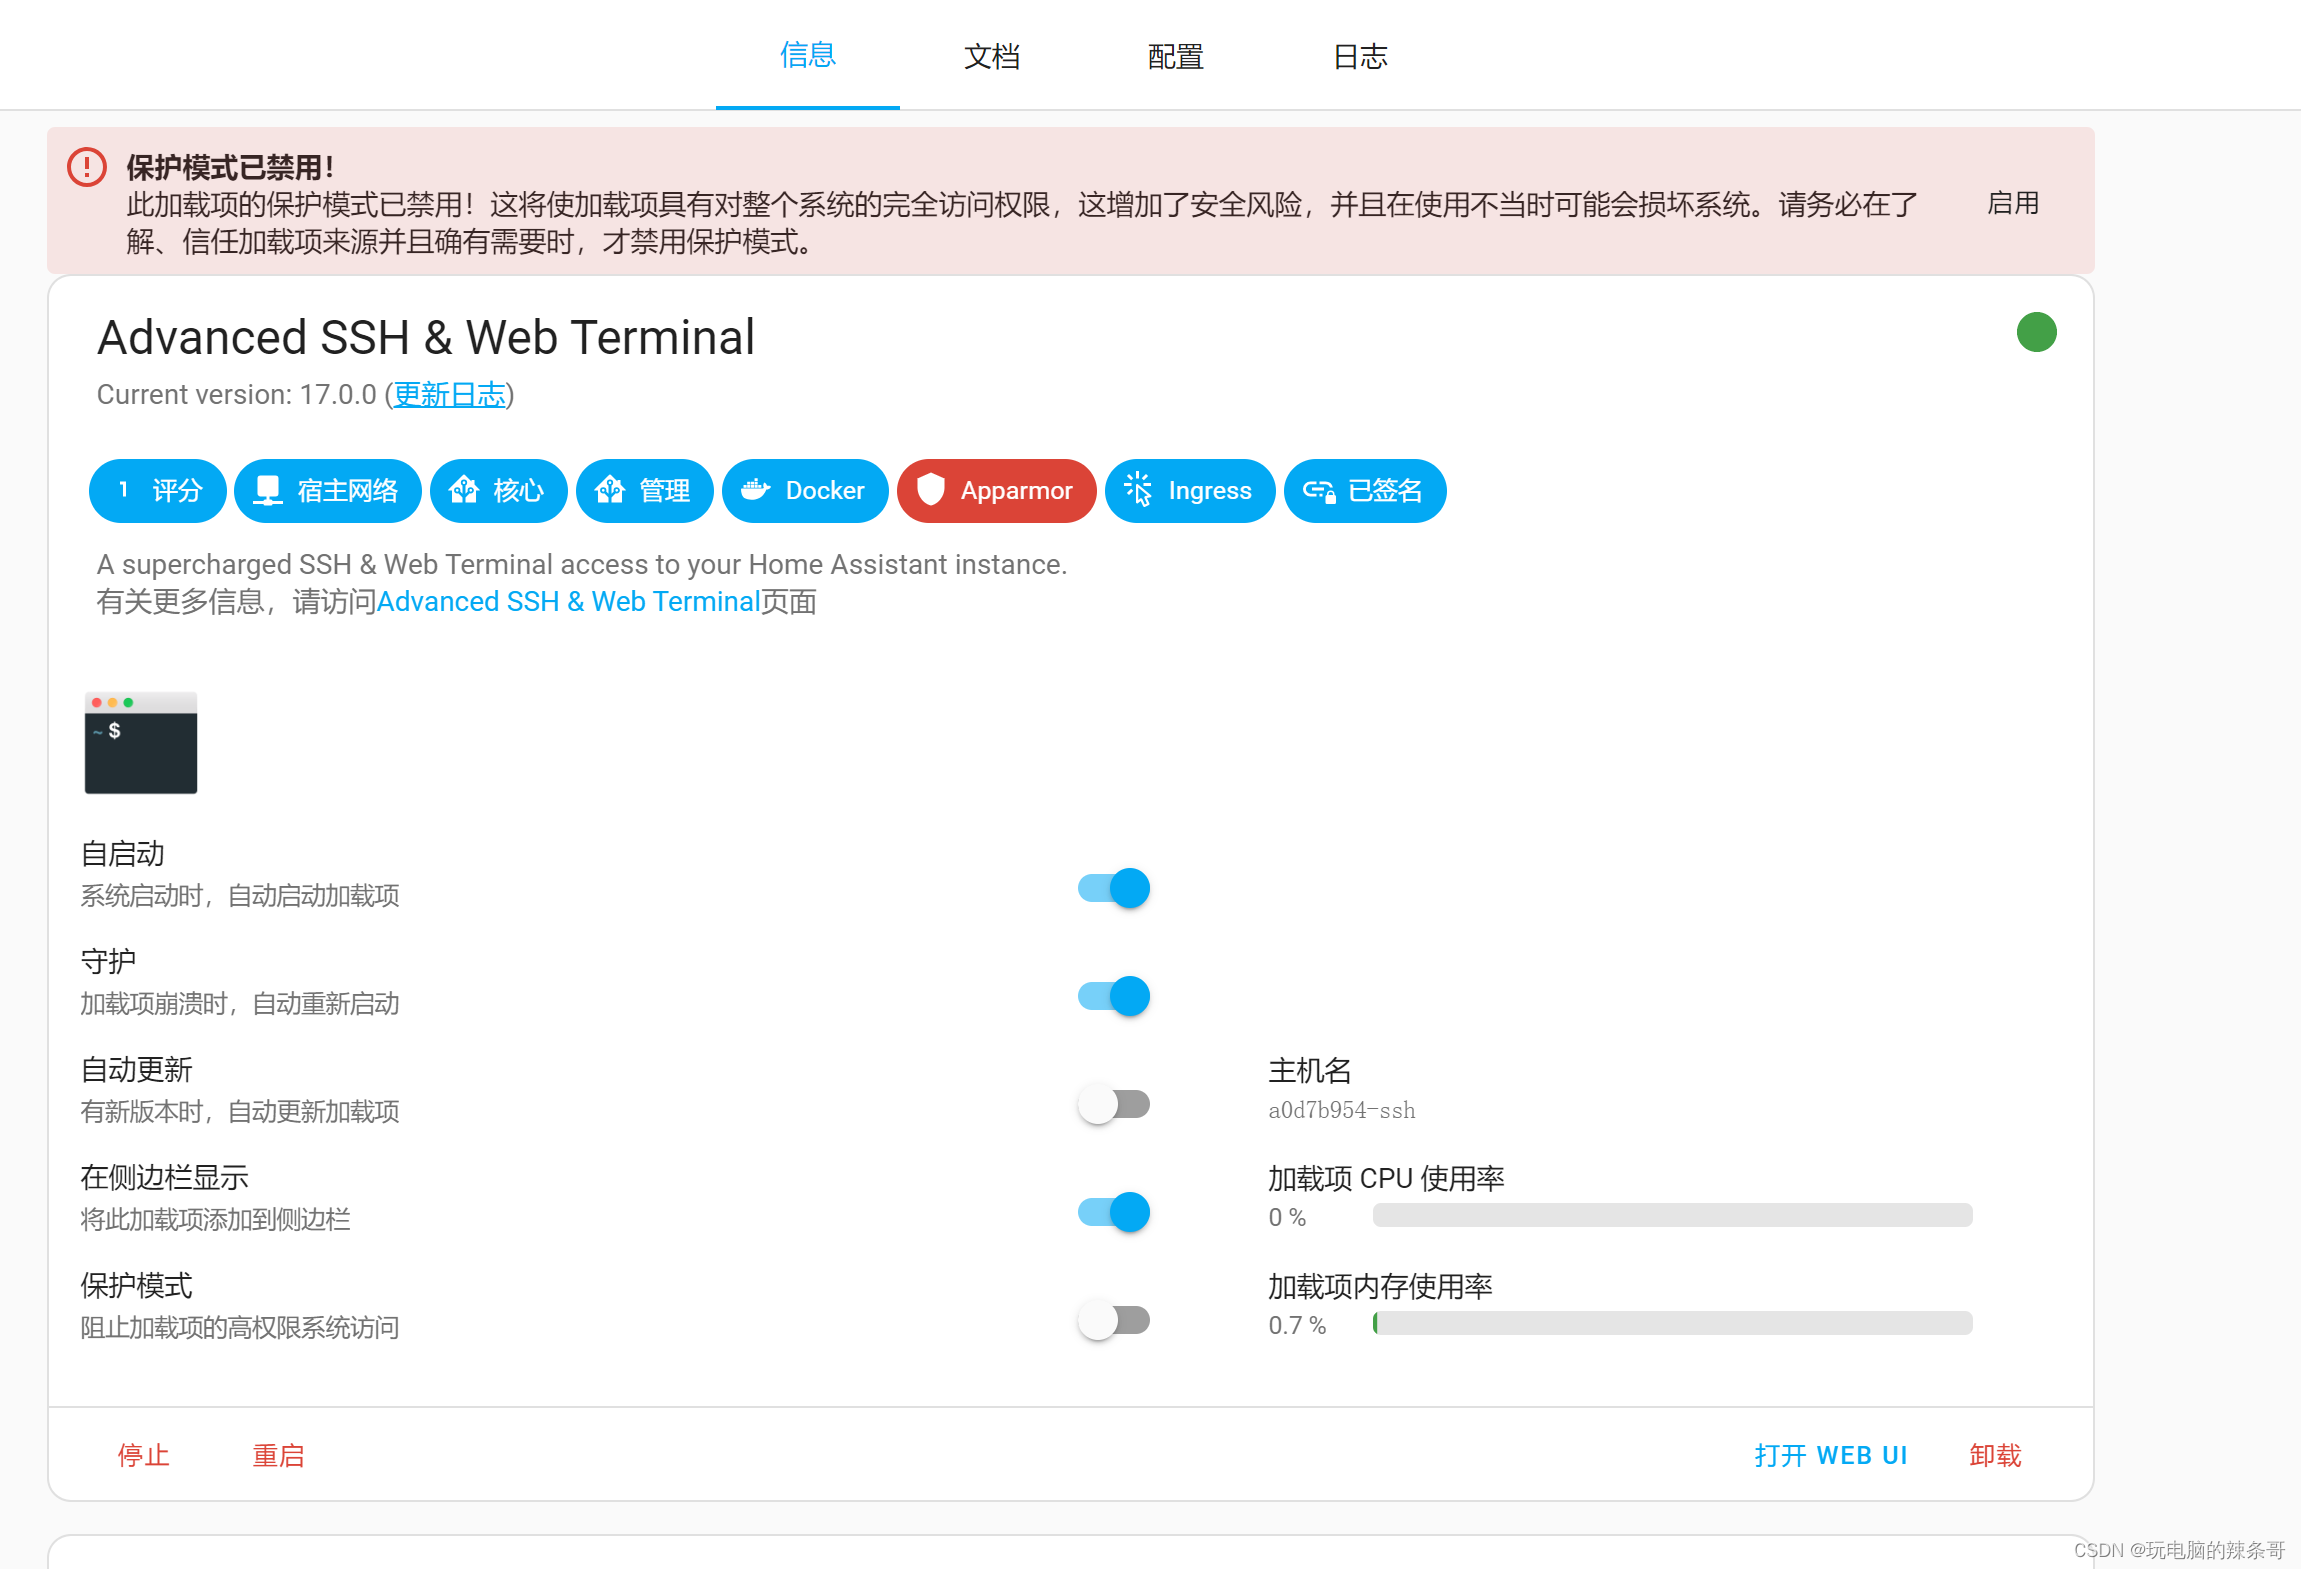Turn off the 自启动 switch

(1114, 888)
